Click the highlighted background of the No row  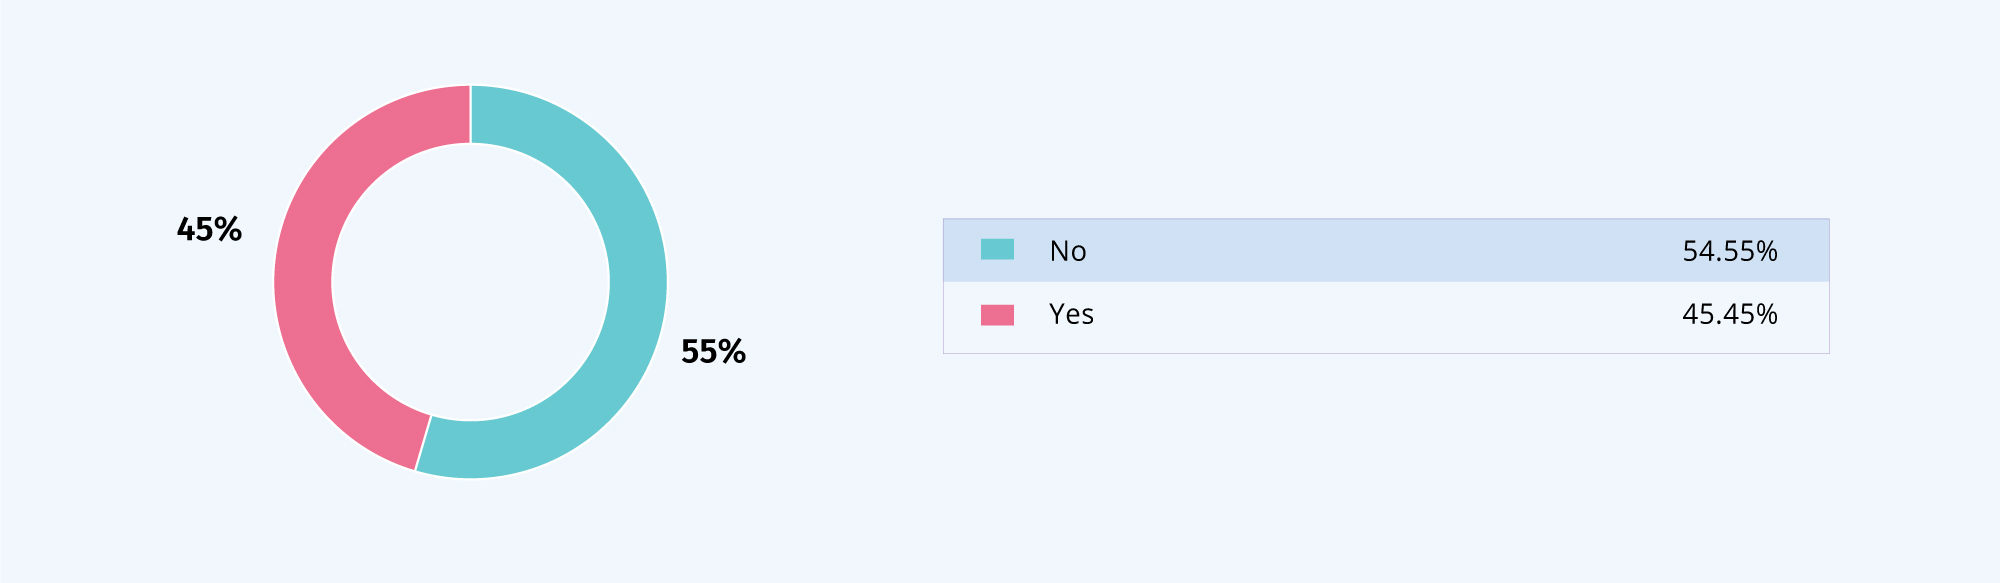point(1386,250)
